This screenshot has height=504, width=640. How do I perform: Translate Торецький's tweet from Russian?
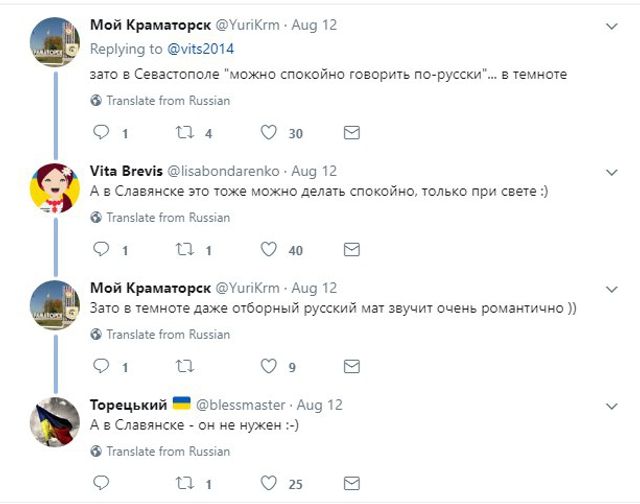(x=160, y=451)
